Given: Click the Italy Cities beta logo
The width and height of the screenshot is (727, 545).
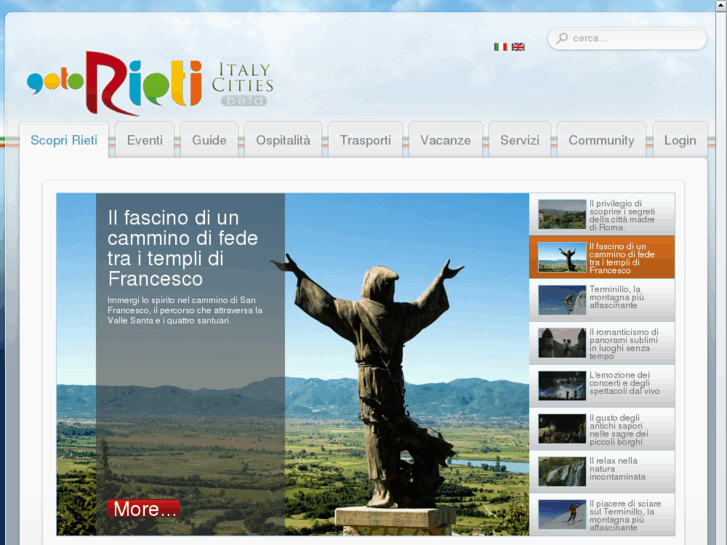Looking at the screenshot, I should 242,84.
